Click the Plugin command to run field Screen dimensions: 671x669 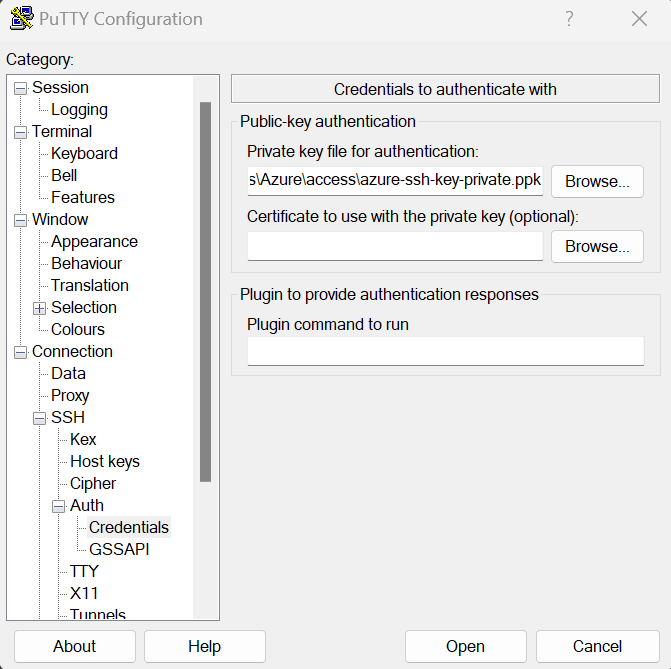click(445, 351)
